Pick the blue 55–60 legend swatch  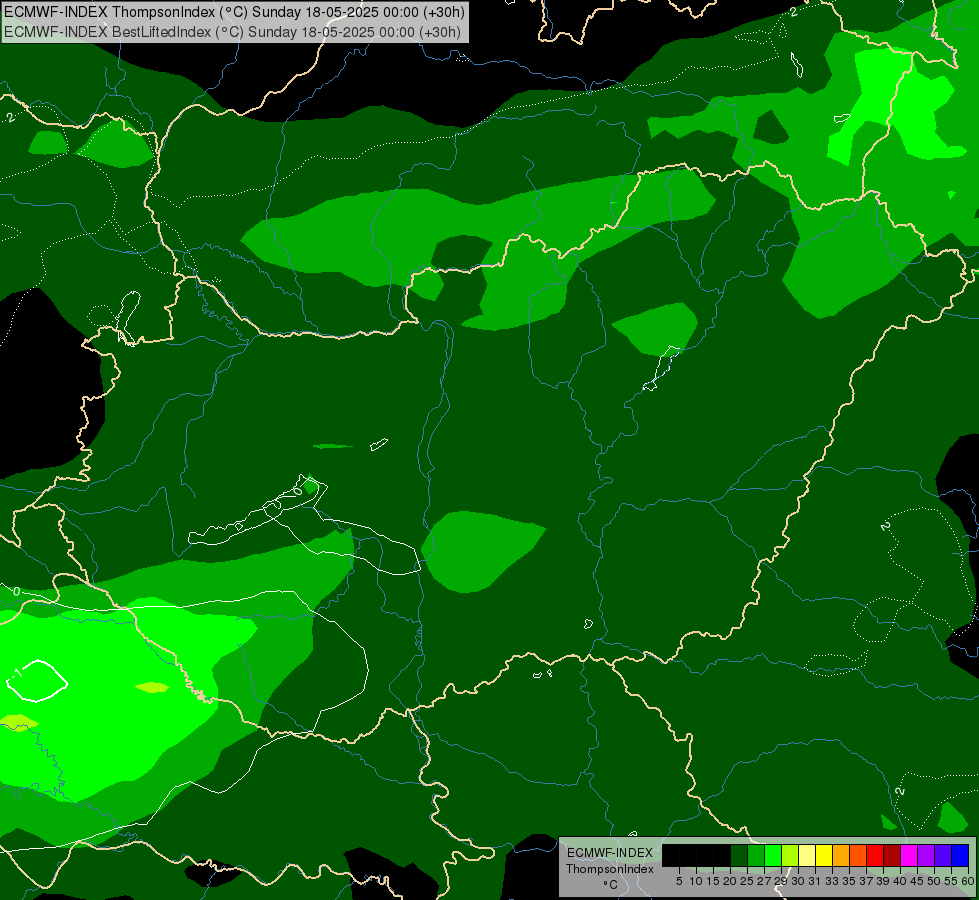pyautogui.click(x=960, y=855)
